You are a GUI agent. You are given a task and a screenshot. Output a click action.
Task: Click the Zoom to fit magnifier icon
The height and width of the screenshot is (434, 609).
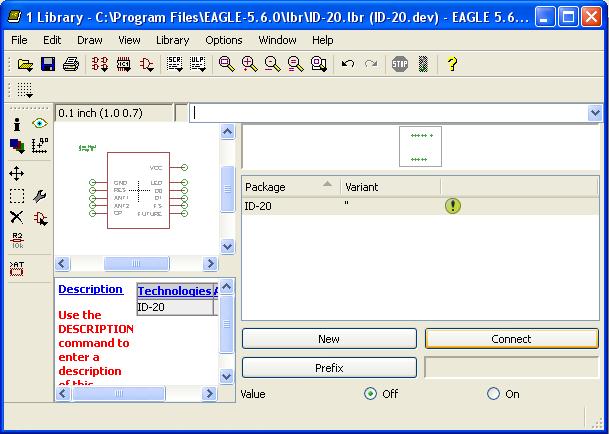point(226,64)
